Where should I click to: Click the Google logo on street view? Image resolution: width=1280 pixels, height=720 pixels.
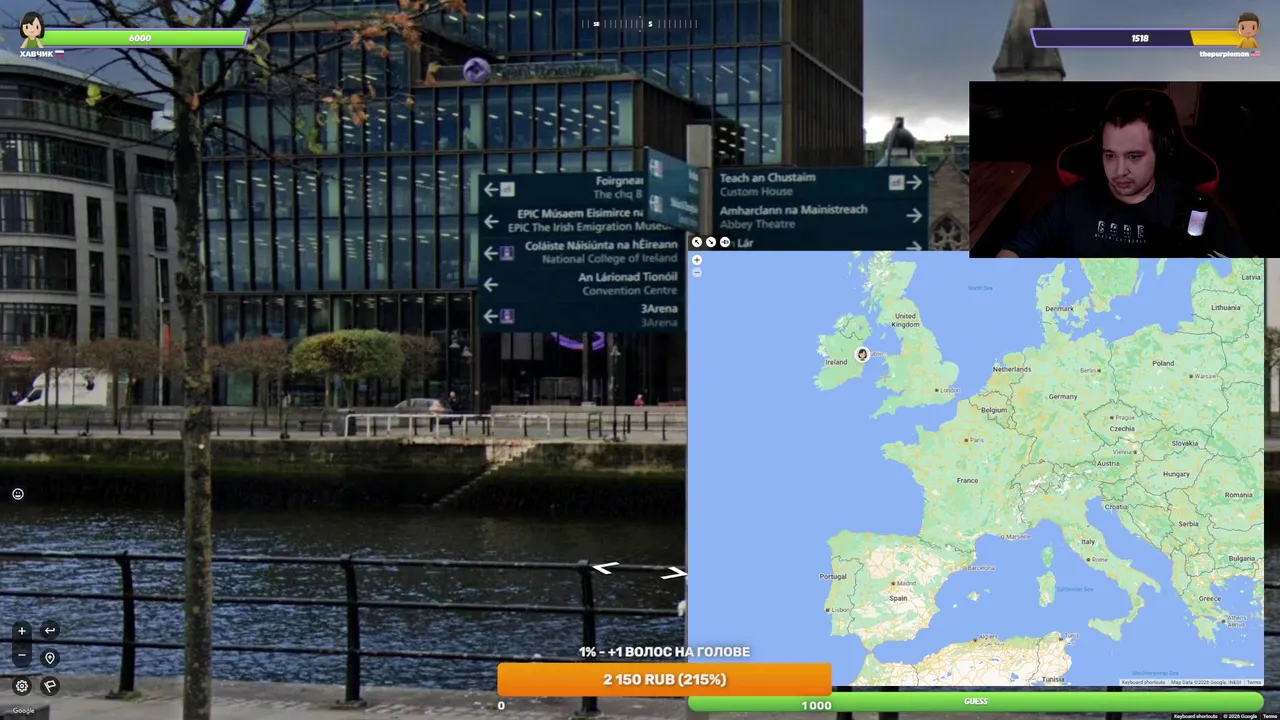point(23,711)
